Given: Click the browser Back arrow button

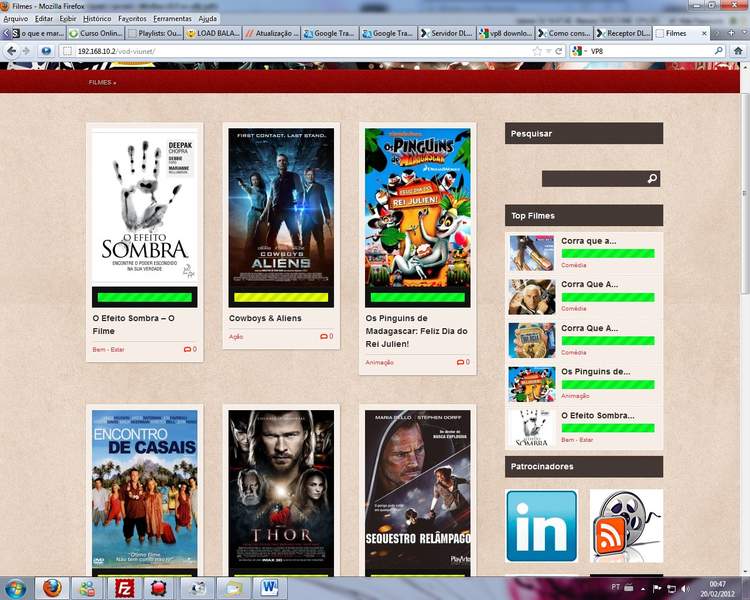Looking at the screenshot, I should coord(11,51).
